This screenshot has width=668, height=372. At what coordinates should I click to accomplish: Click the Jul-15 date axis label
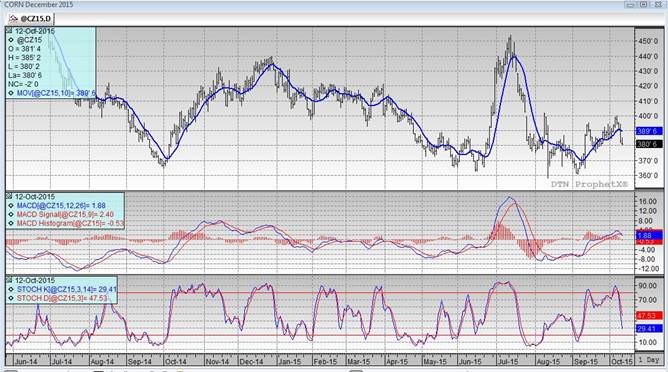(x=507, y=362)
